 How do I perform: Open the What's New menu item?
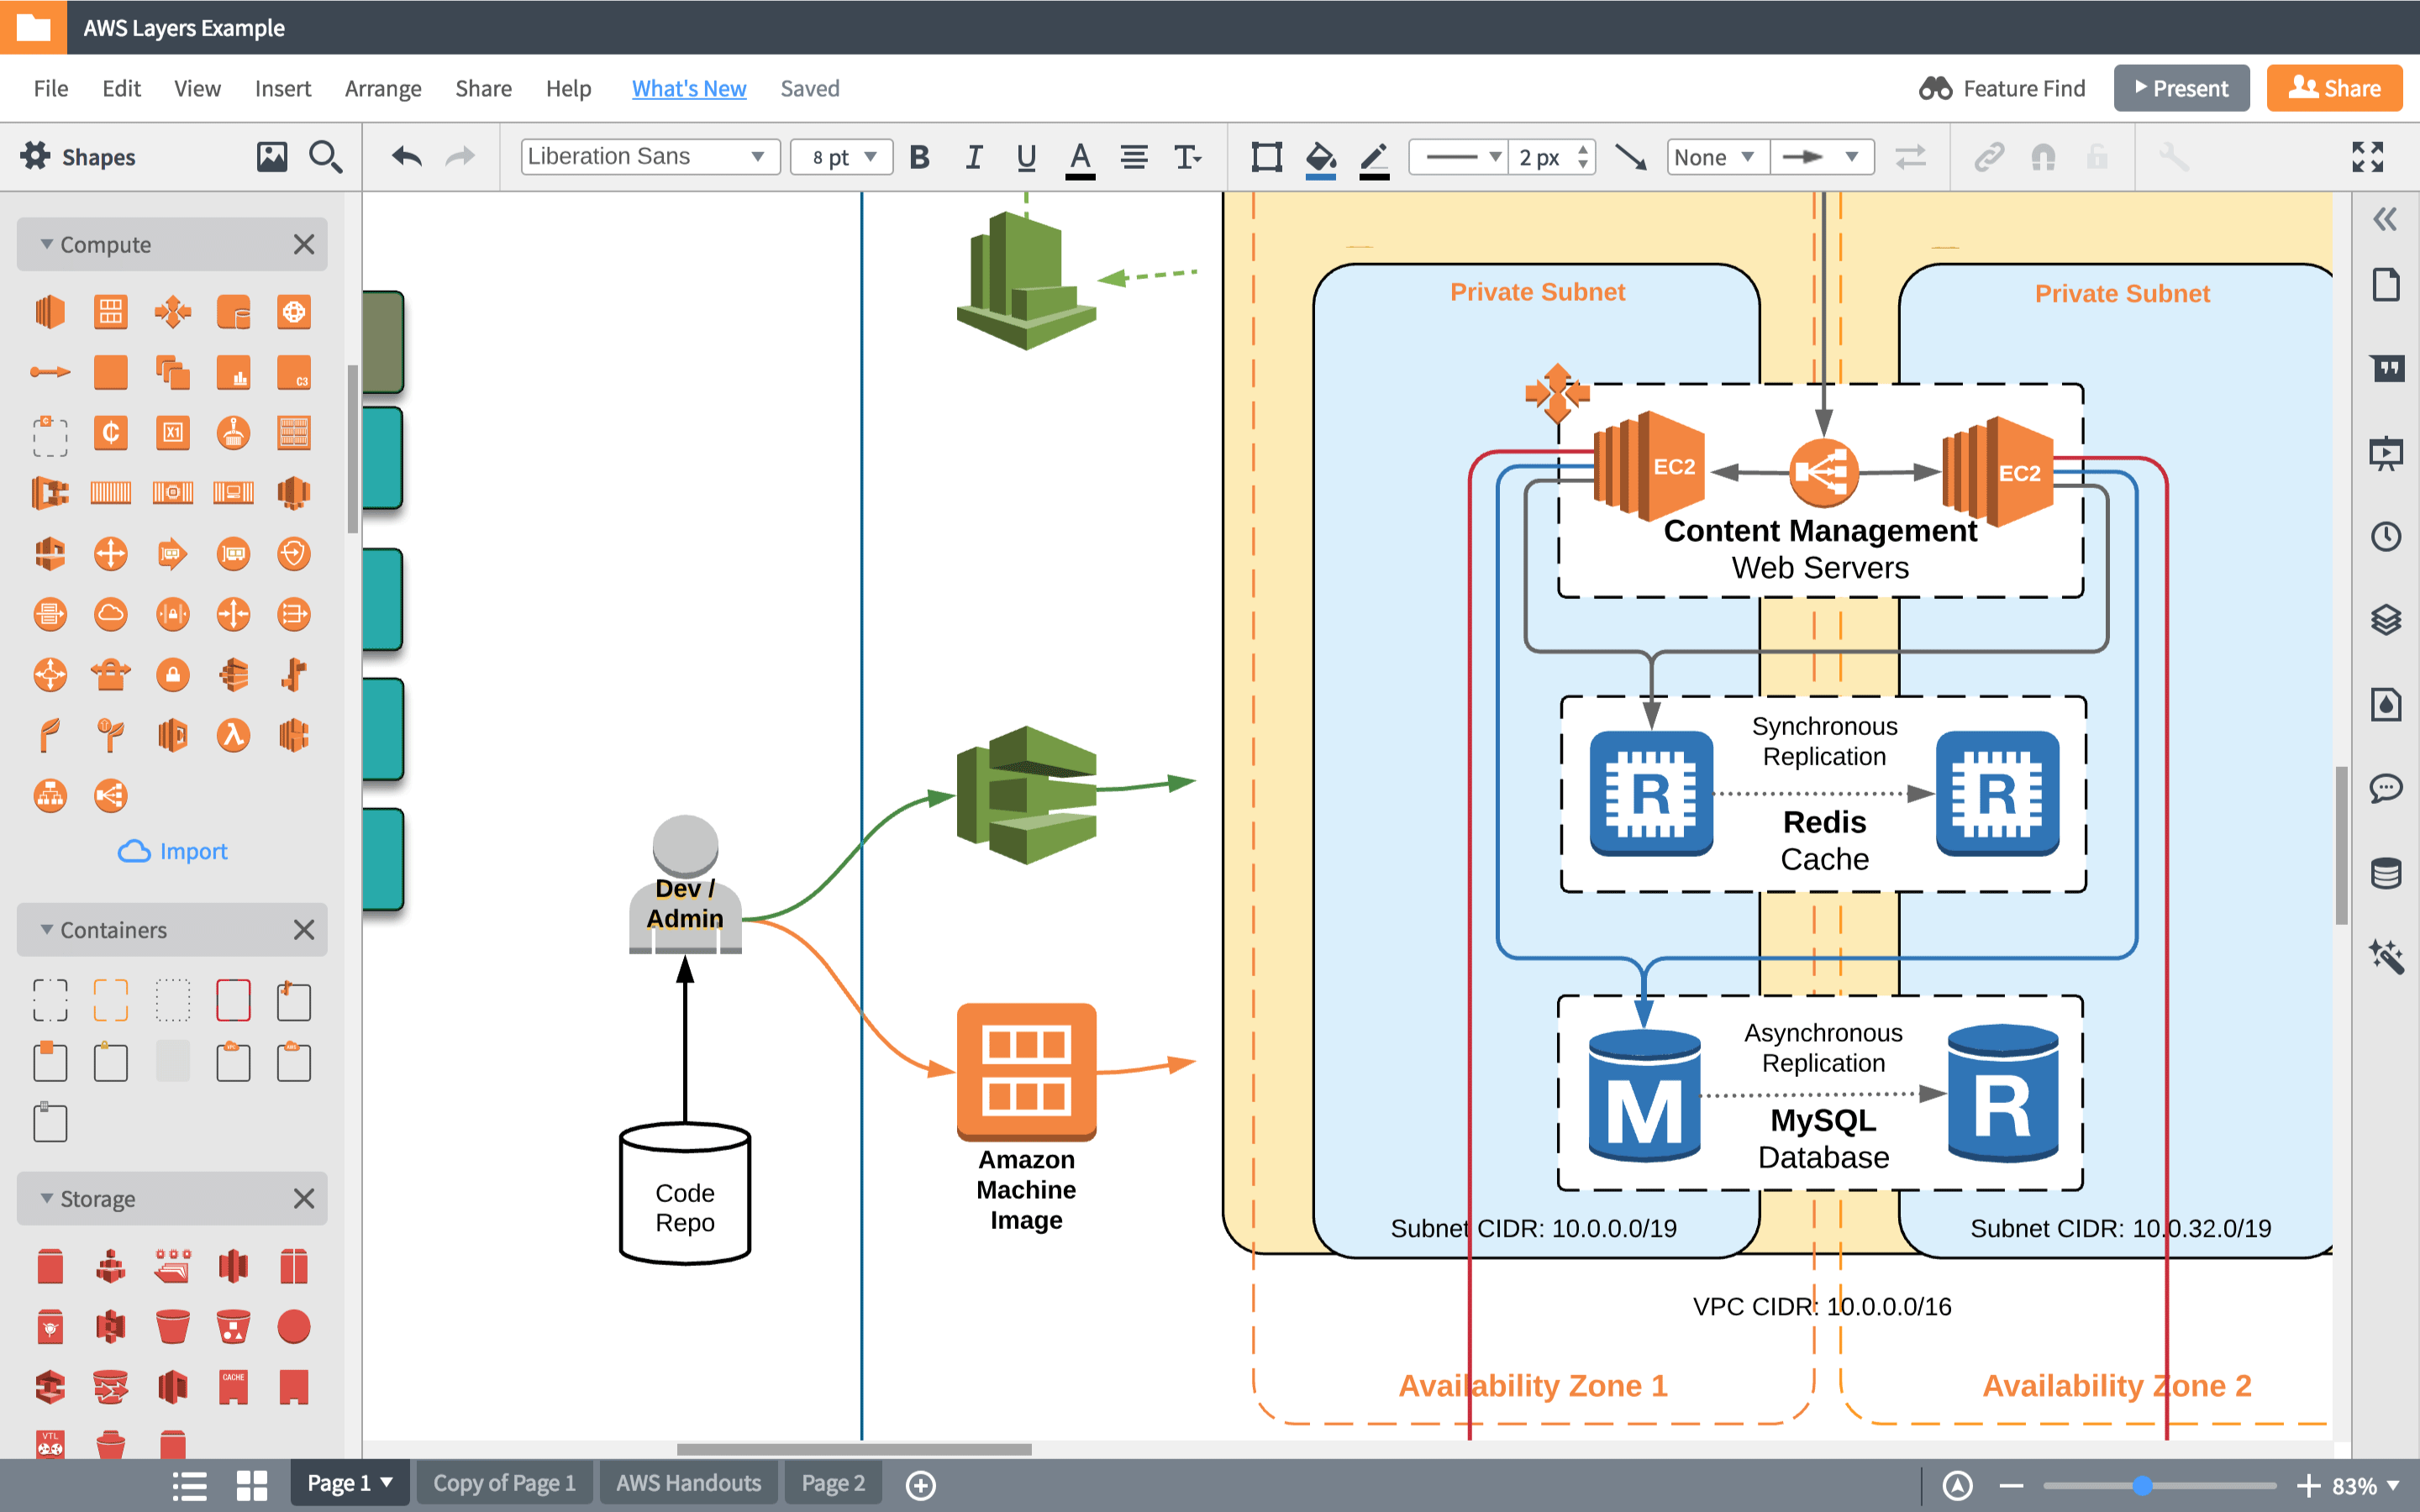click(688, 87)
